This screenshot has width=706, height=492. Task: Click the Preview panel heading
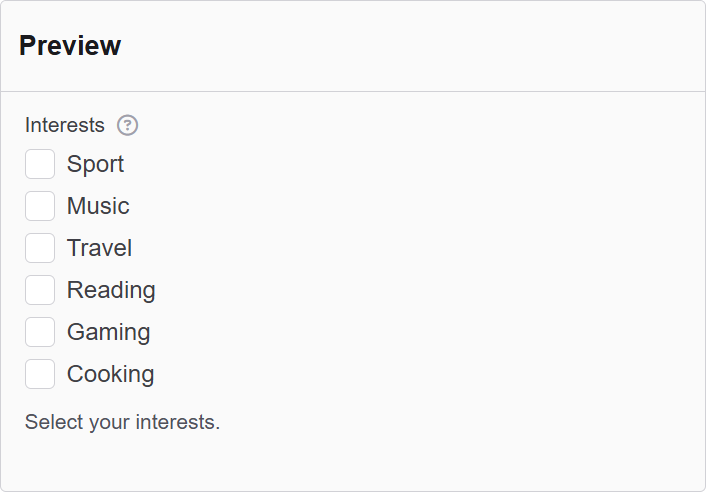[x=70, y=45]
